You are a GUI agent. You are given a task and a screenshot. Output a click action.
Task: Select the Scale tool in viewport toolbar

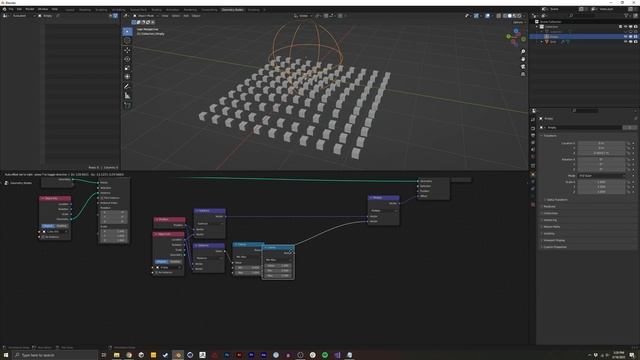(127, 68)
